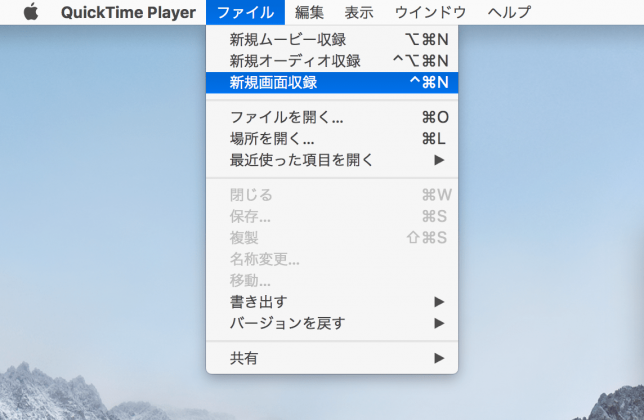The width and height of the screenshot is (644, 420).
Task: Open the 編集 menu
Action: (309, 12)
